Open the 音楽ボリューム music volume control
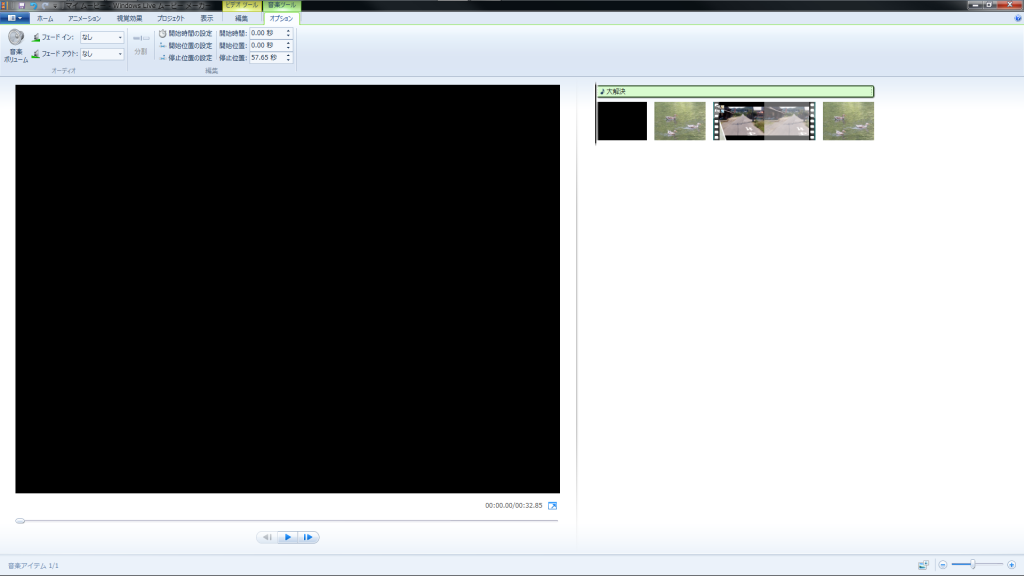Image resolution: width=1024 pixels, height=576 pixels. pyautogui.click(x=16, y=46)
